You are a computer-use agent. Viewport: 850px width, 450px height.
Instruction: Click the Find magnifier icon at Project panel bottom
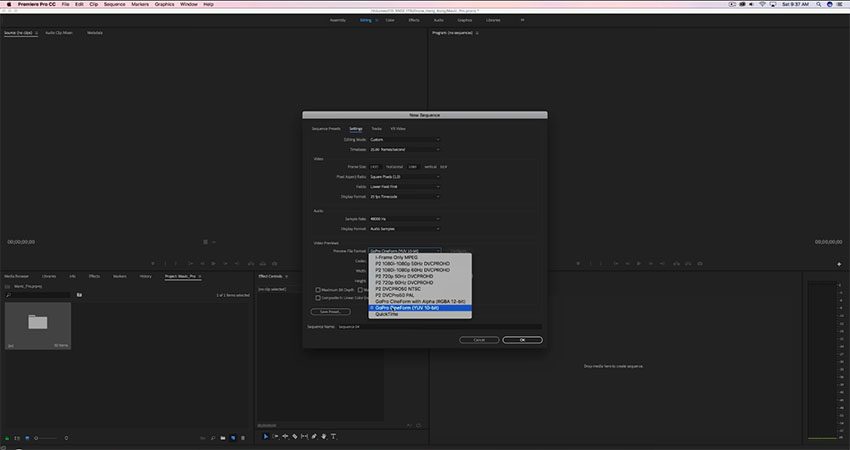(x=213, y=438)
